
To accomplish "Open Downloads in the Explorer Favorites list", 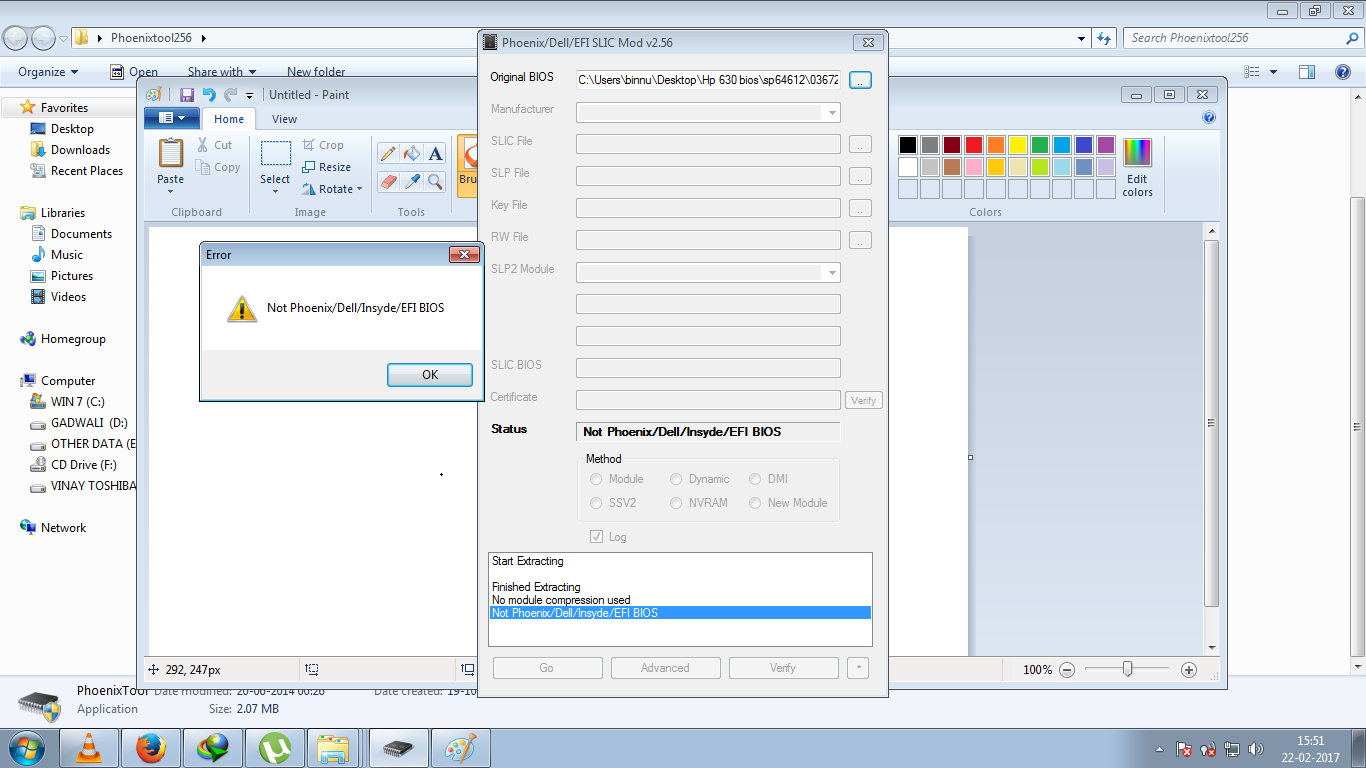I will [80, 150].
